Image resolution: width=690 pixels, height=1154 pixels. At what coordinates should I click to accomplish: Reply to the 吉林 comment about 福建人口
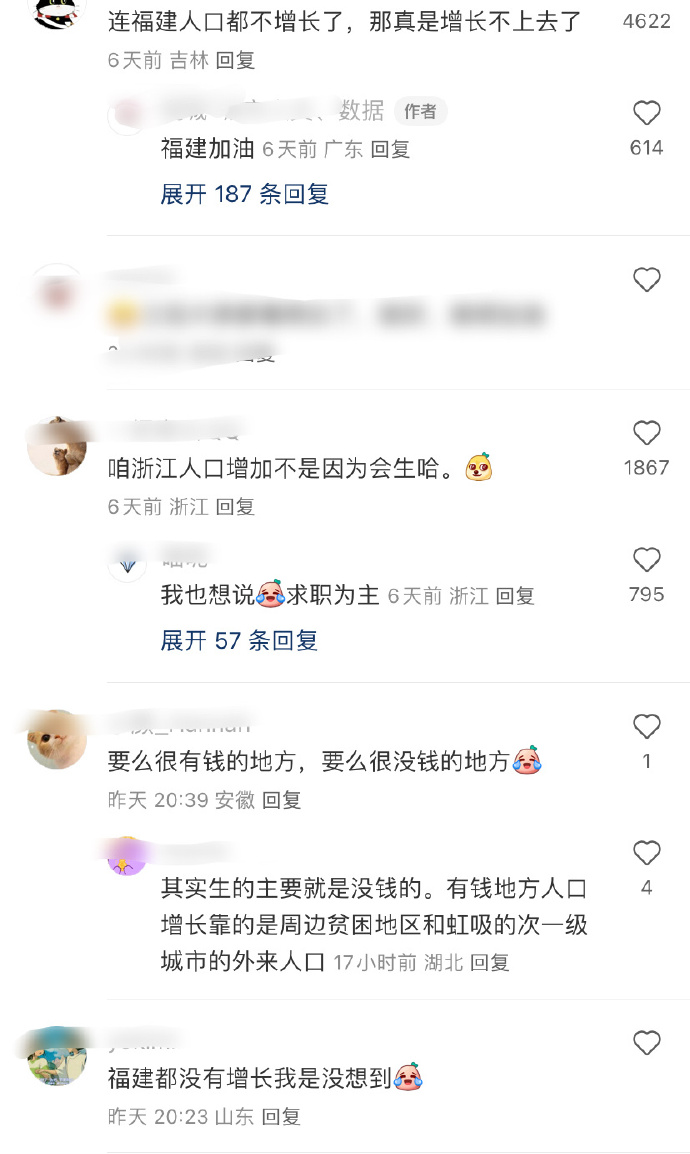click(235, 60)
